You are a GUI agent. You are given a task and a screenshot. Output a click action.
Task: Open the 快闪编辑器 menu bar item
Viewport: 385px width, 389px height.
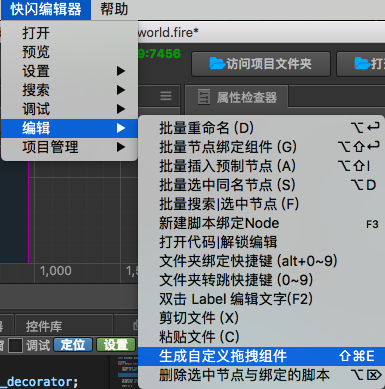point(46,9)
